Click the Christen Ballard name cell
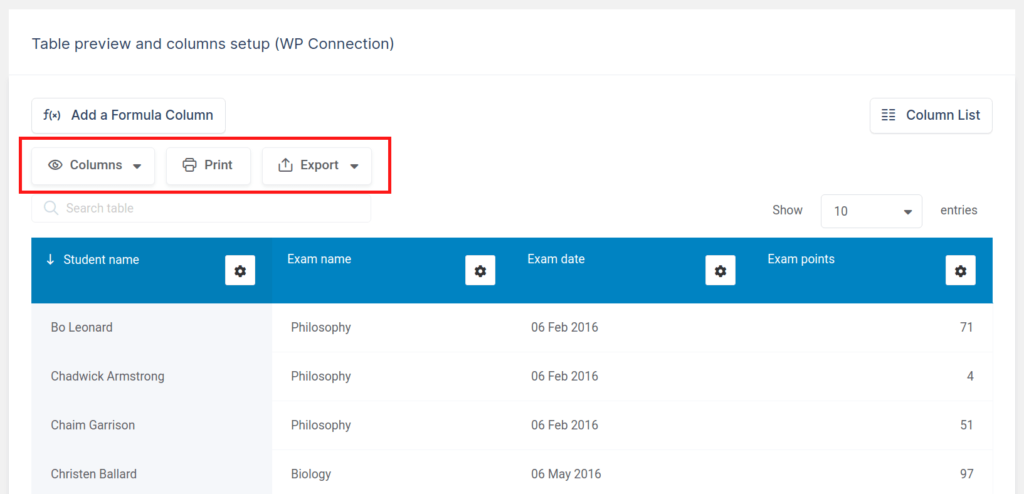The width and height of the screenshot is (1024, 494). (x=94, y=474)
